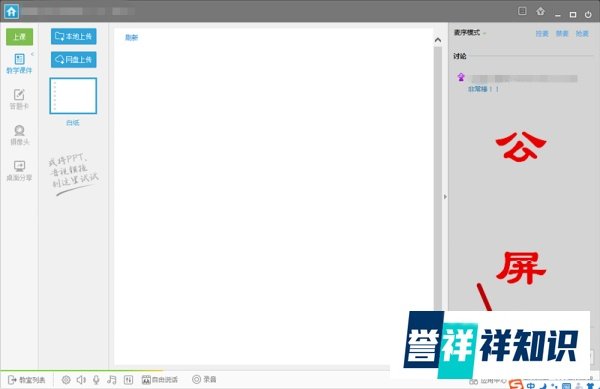Click the square panel icon in title bar
Image resolution: width=600 pixels, height=389 pixels.
522,11
